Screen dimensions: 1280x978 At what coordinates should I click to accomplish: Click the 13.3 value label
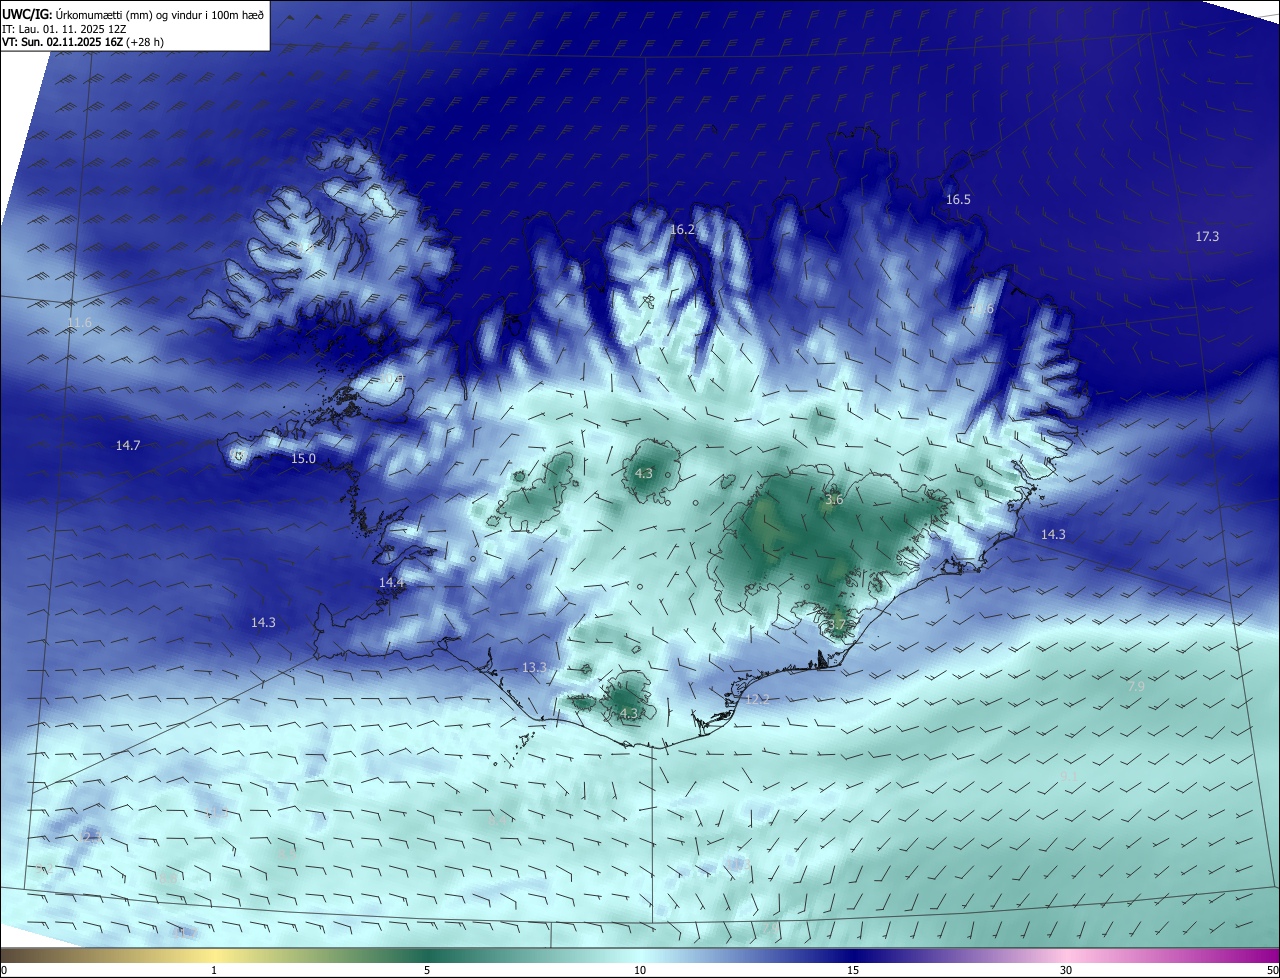[x=534, y=668]
